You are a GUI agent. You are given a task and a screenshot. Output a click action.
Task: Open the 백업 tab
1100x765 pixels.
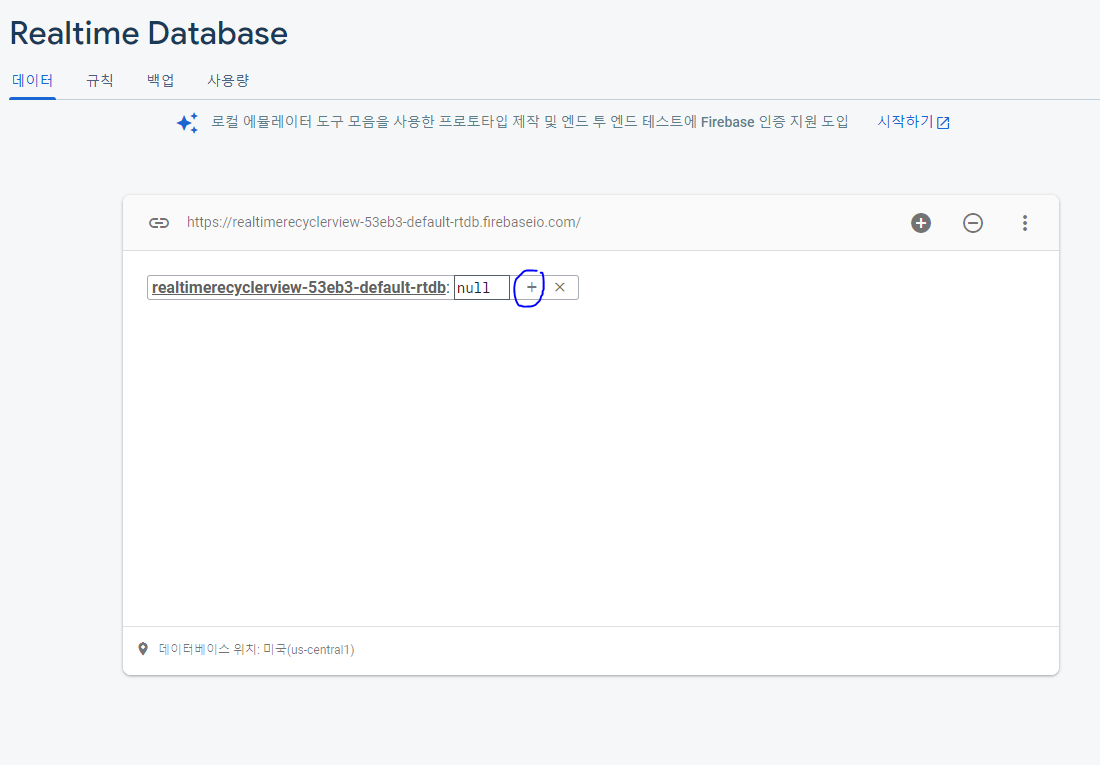161,81
